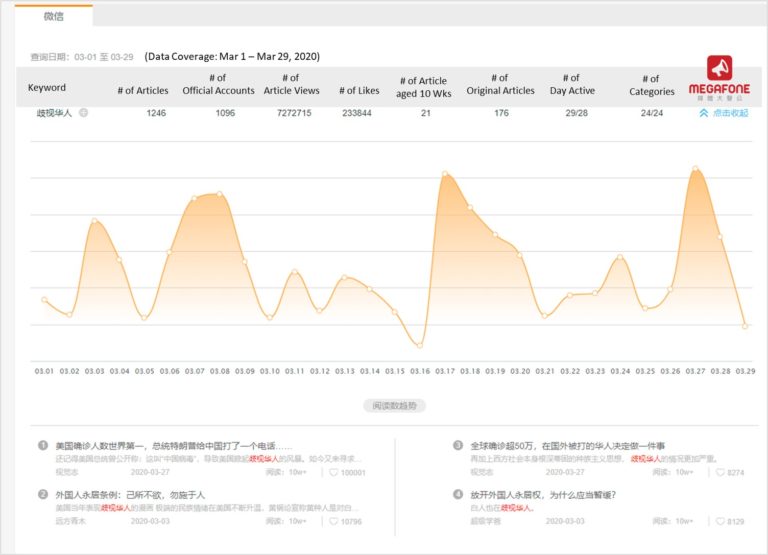The width and height of the screenshot is (768, 555).
Task: Click the 03.16 lowest data point
Action: coord(420,345)
